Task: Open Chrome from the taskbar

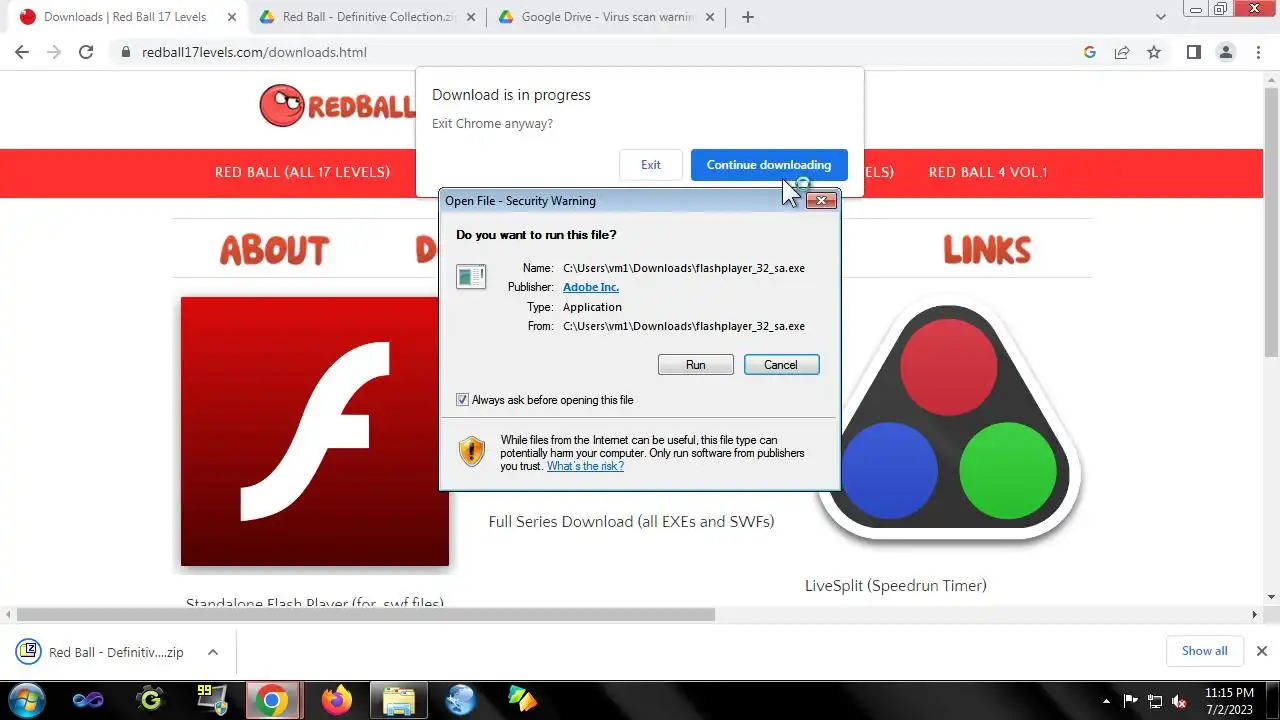Action: coord(271,700)
